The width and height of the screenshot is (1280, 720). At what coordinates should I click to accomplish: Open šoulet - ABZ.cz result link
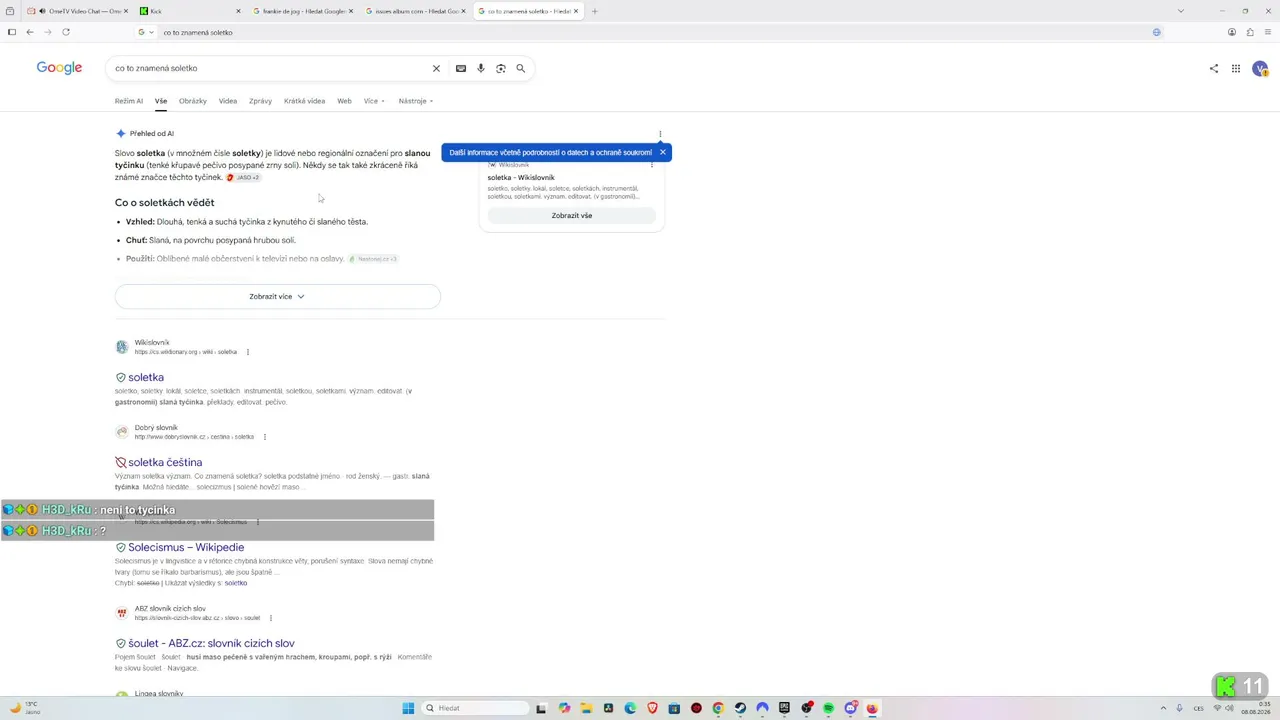tap(211, 643)
